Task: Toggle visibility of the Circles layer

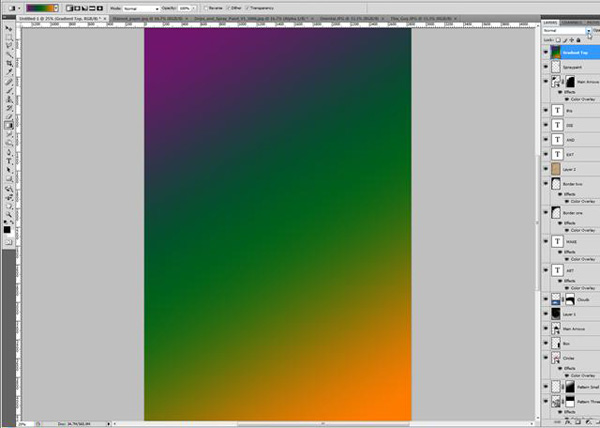Action: [x=546, y=358]
